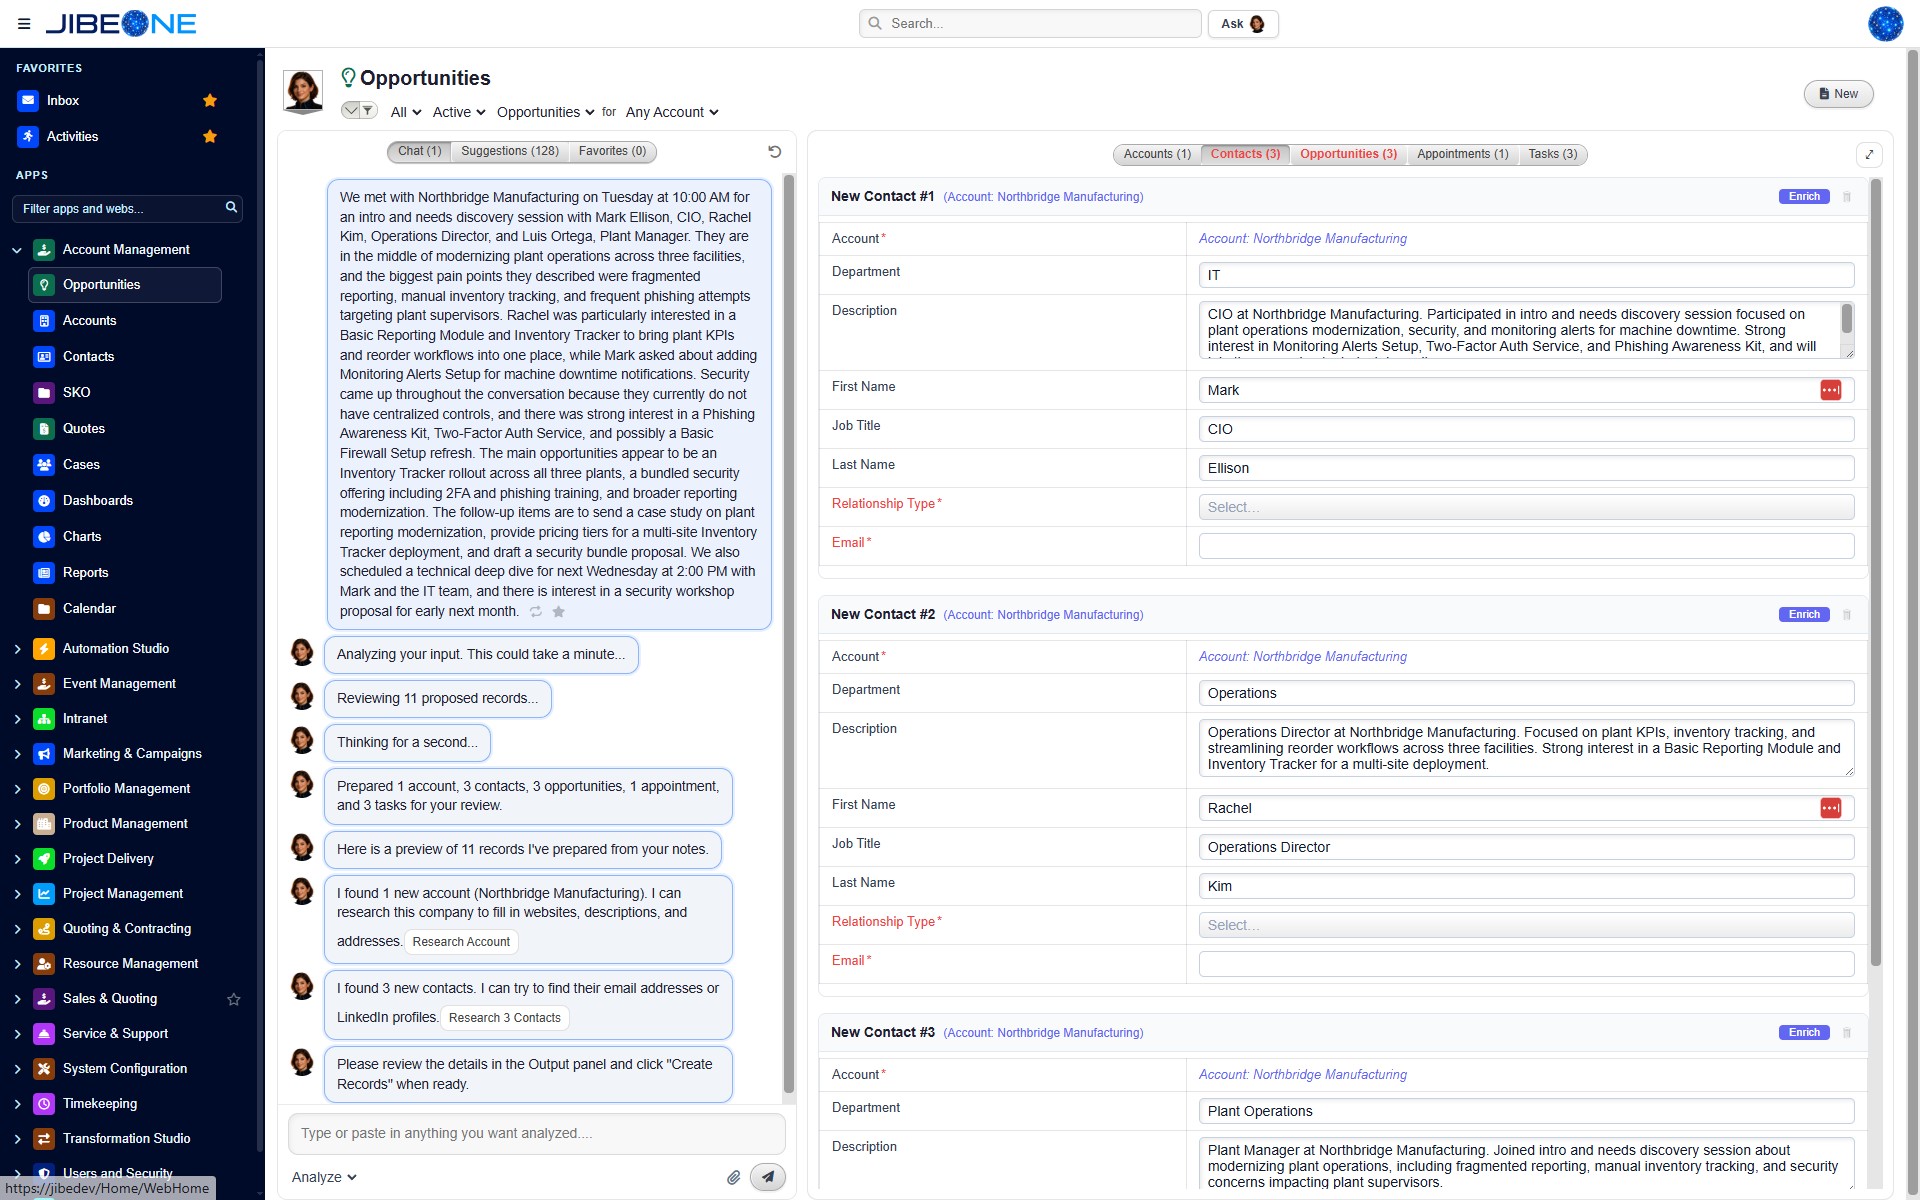Click Research Account button

[461, 942]
